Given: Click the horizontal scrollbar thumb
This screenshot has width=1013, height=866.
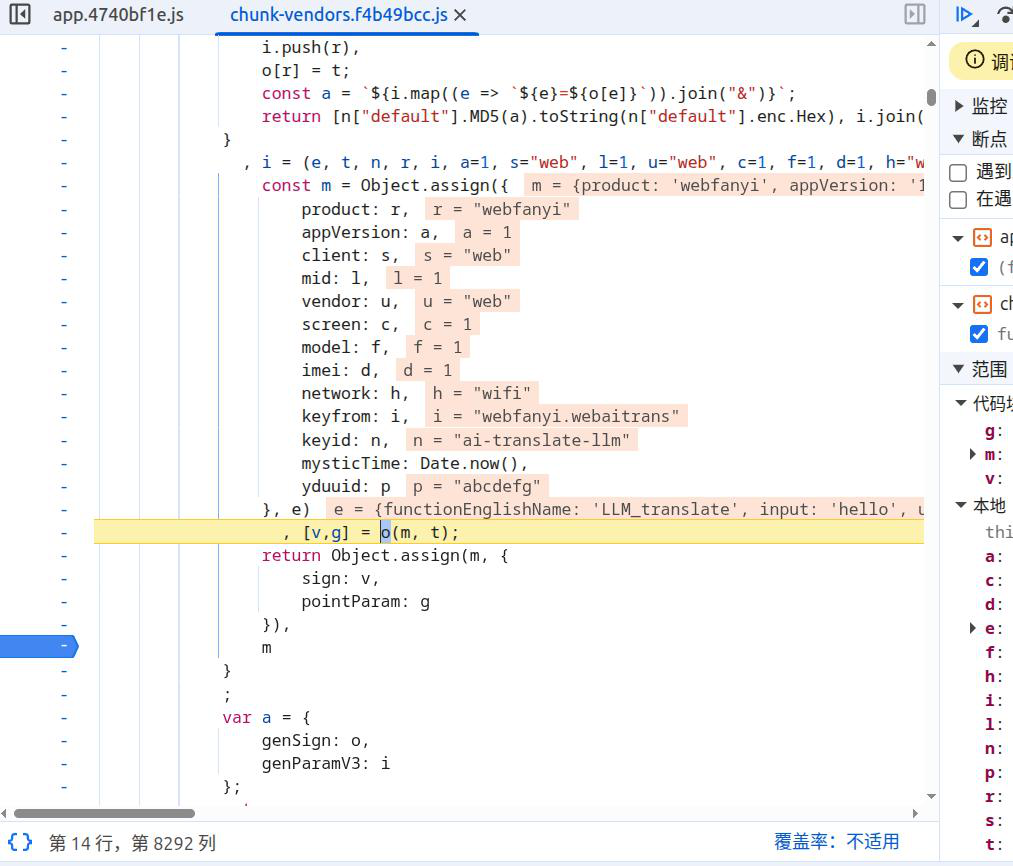Looking at the screenshot, I should point(104,813).
